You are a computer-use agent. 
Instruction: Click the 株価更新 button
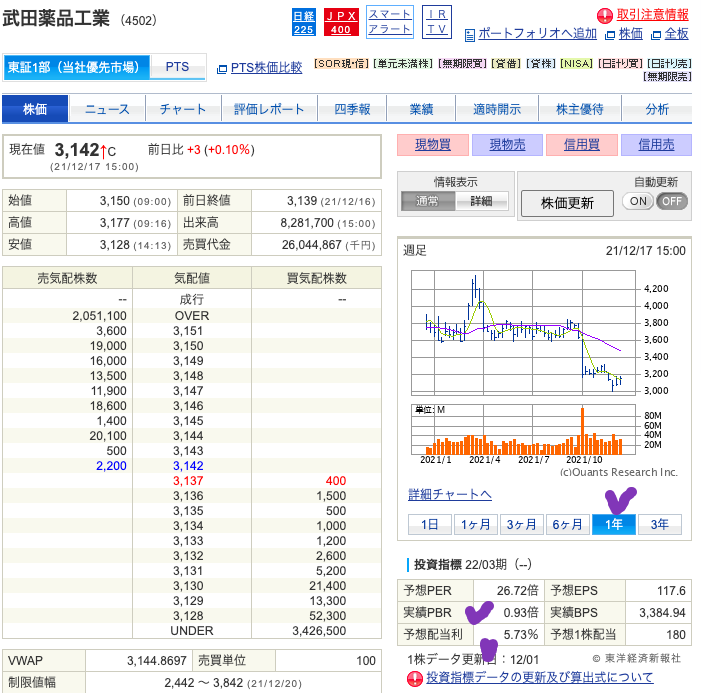(x=567, y=203)
